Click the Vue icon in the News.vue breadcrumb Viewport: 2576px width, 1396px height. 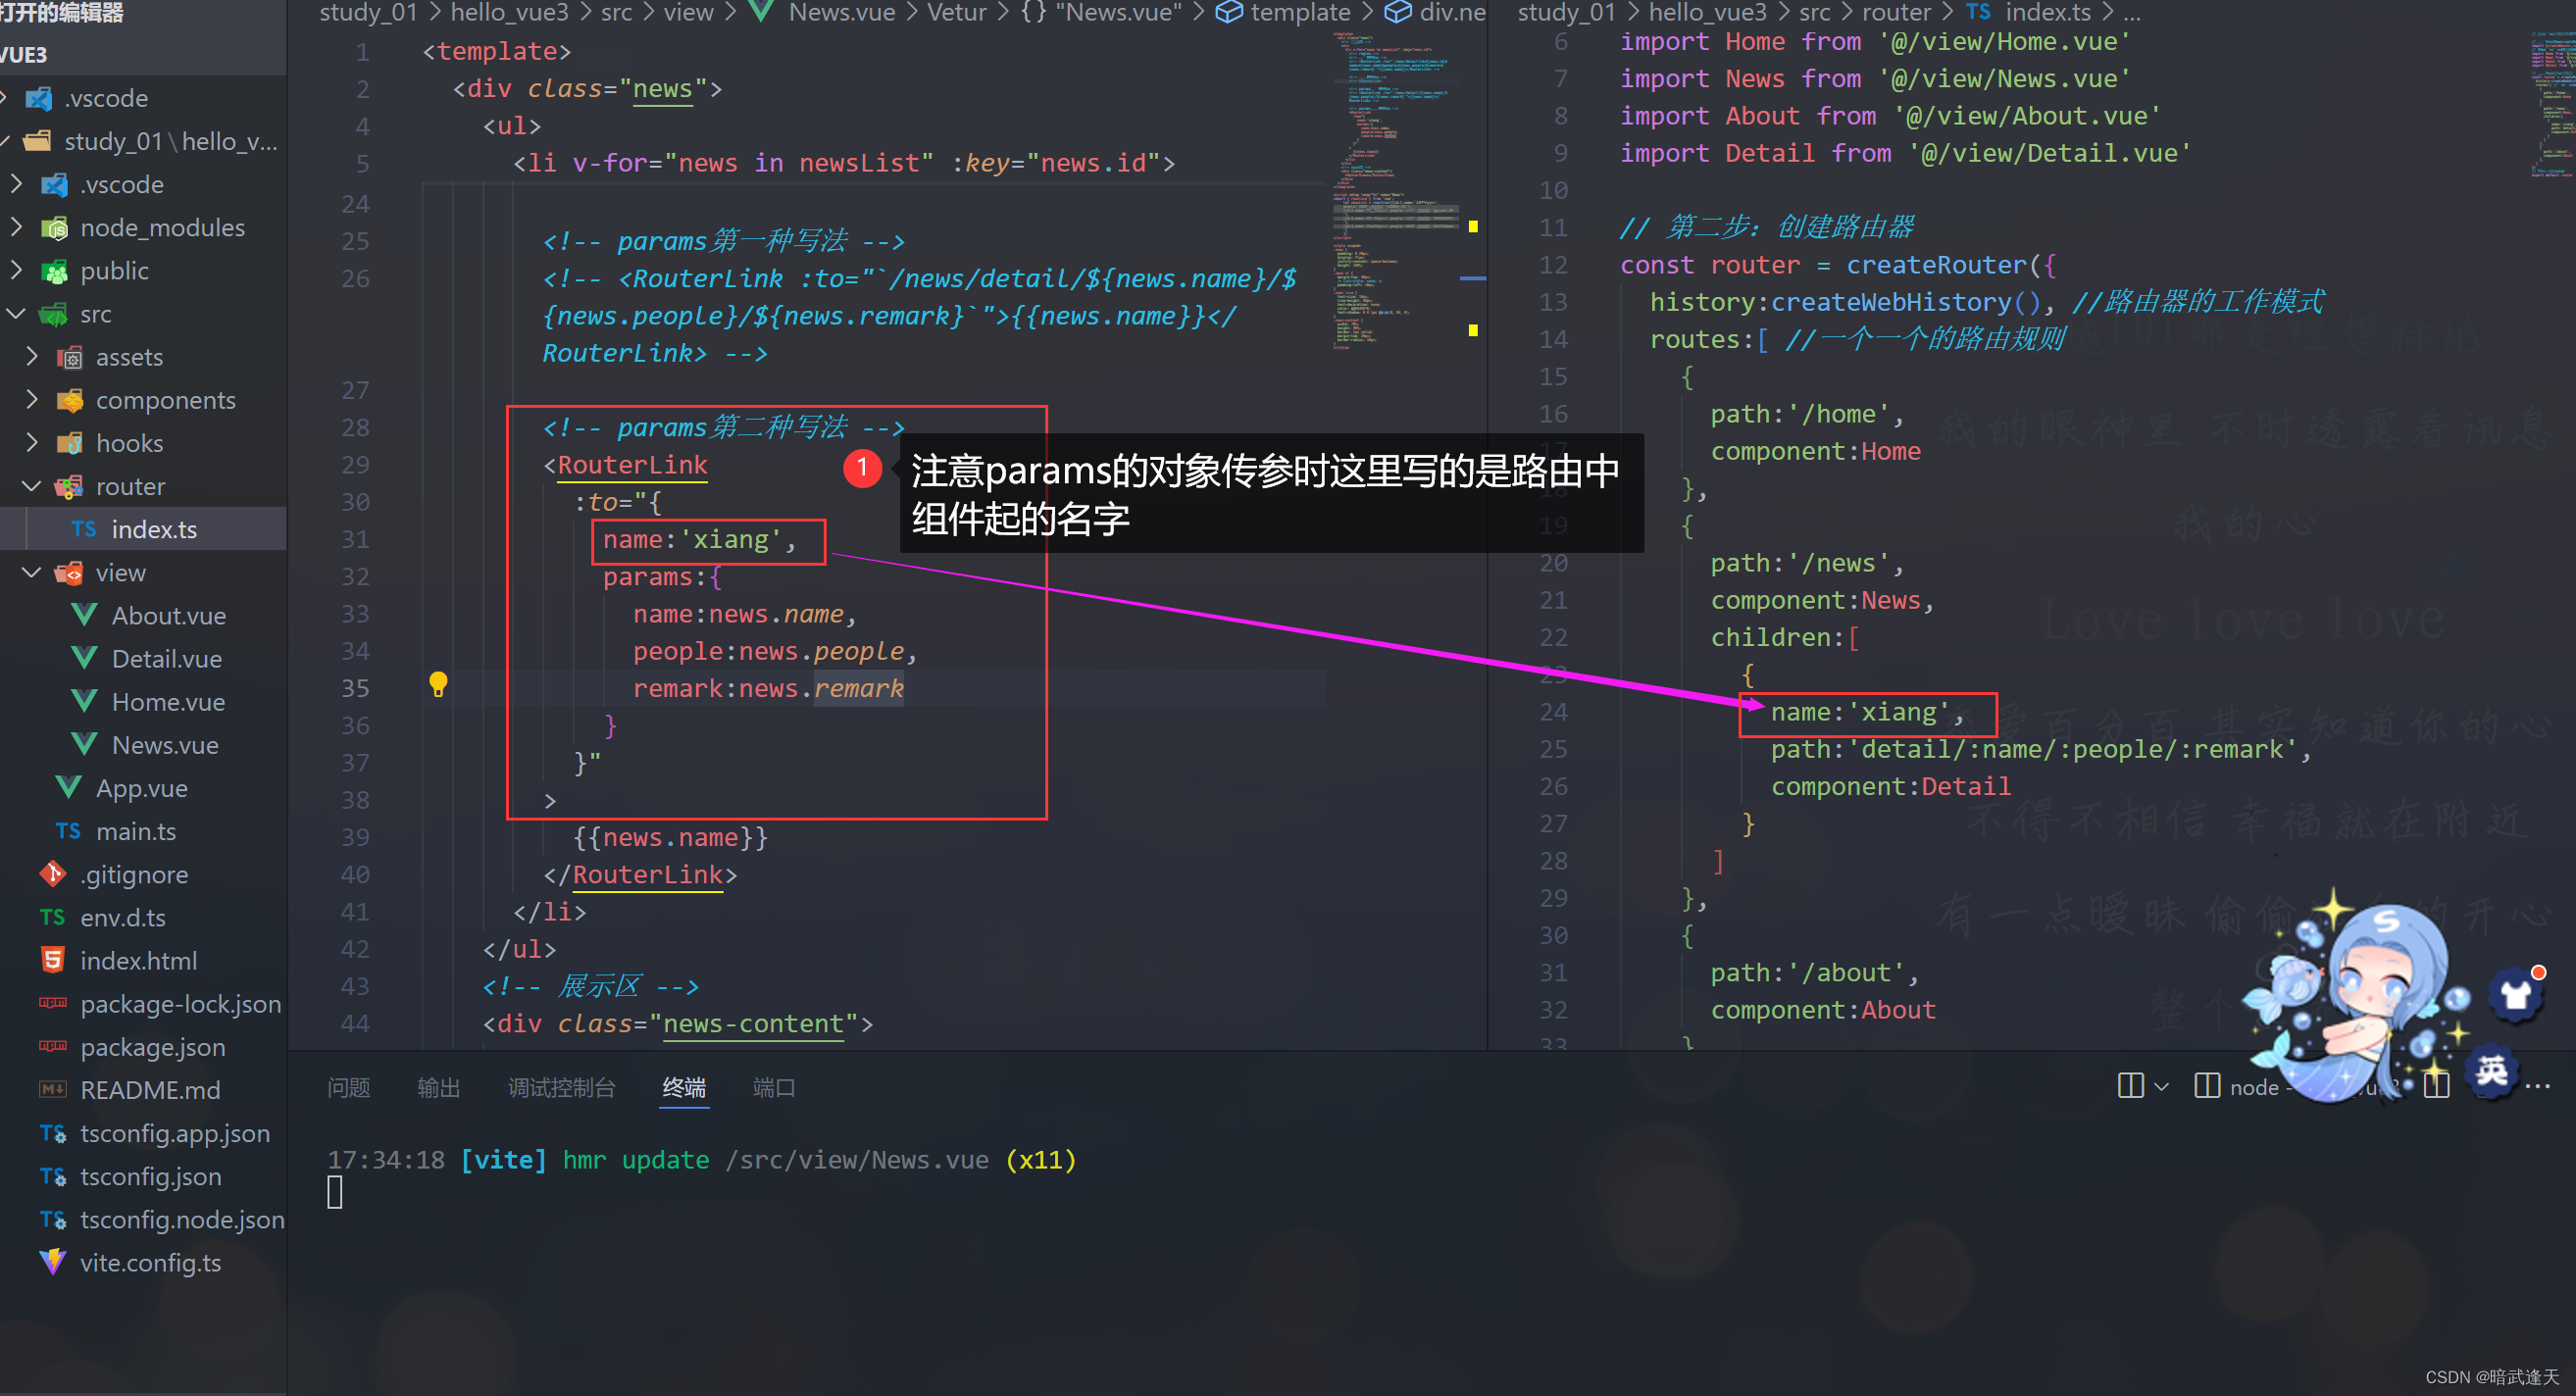[x=761, y=12]
